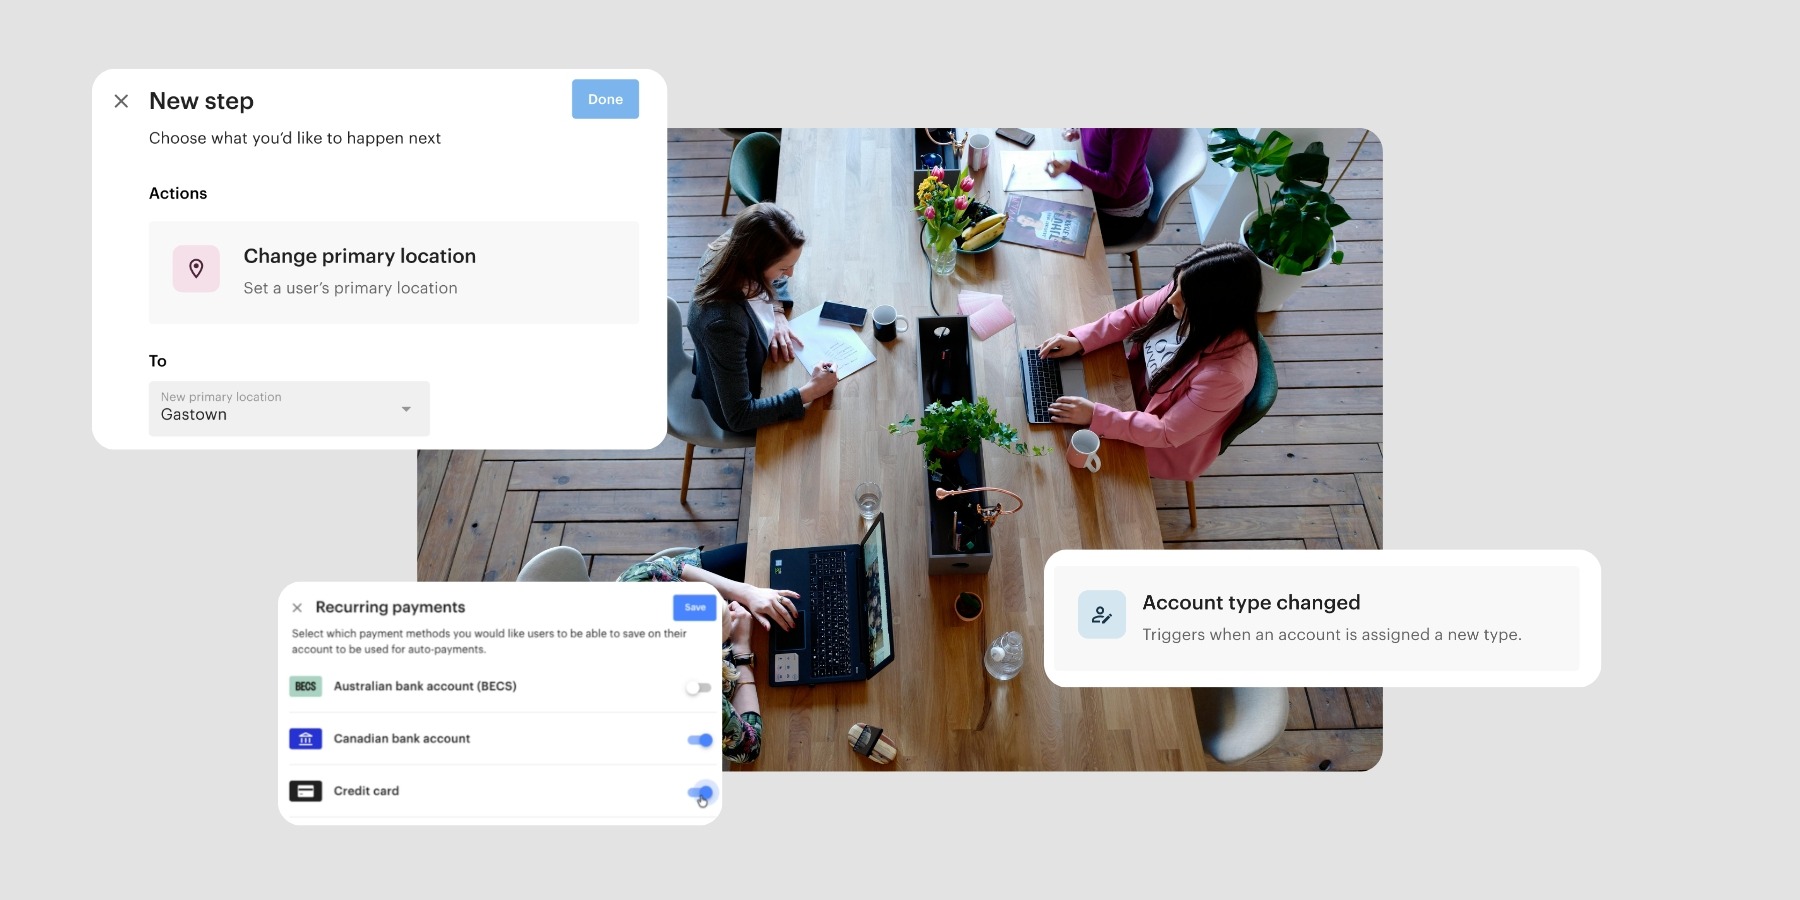Click the credit card icon
The height and width of the screenshot is (900, 1800).
[305, 791]
